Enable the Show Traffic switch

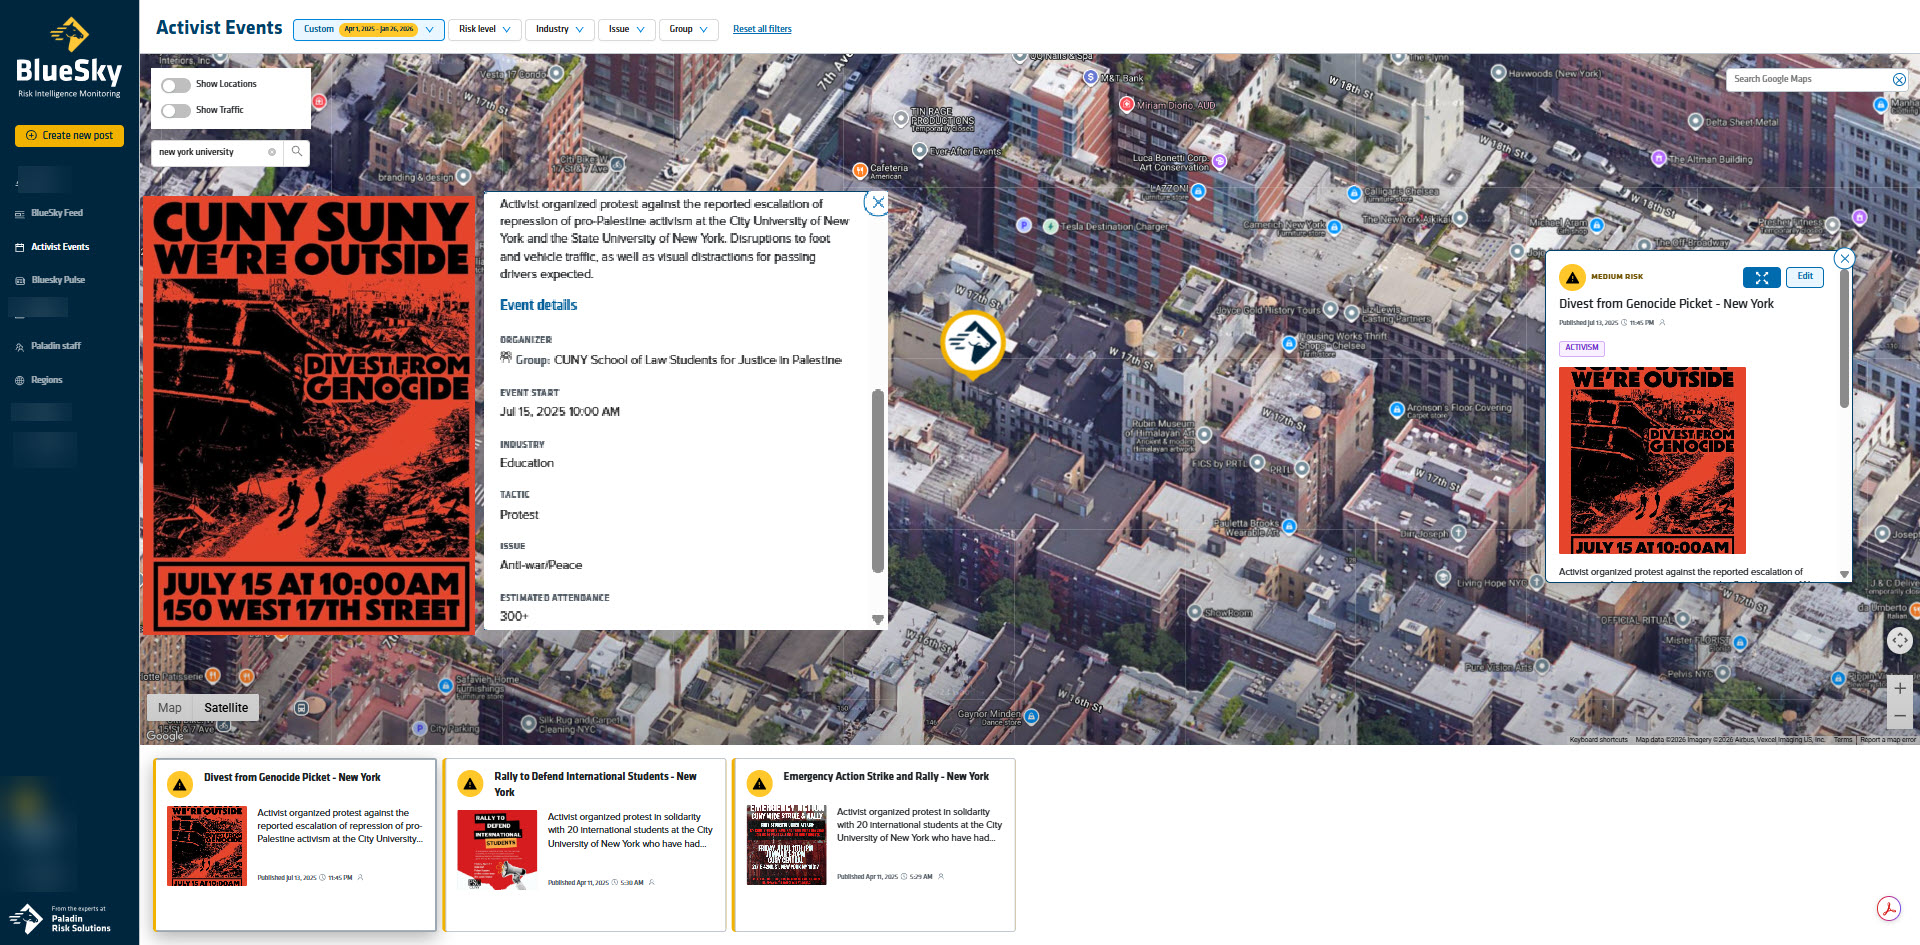(176, 111)
